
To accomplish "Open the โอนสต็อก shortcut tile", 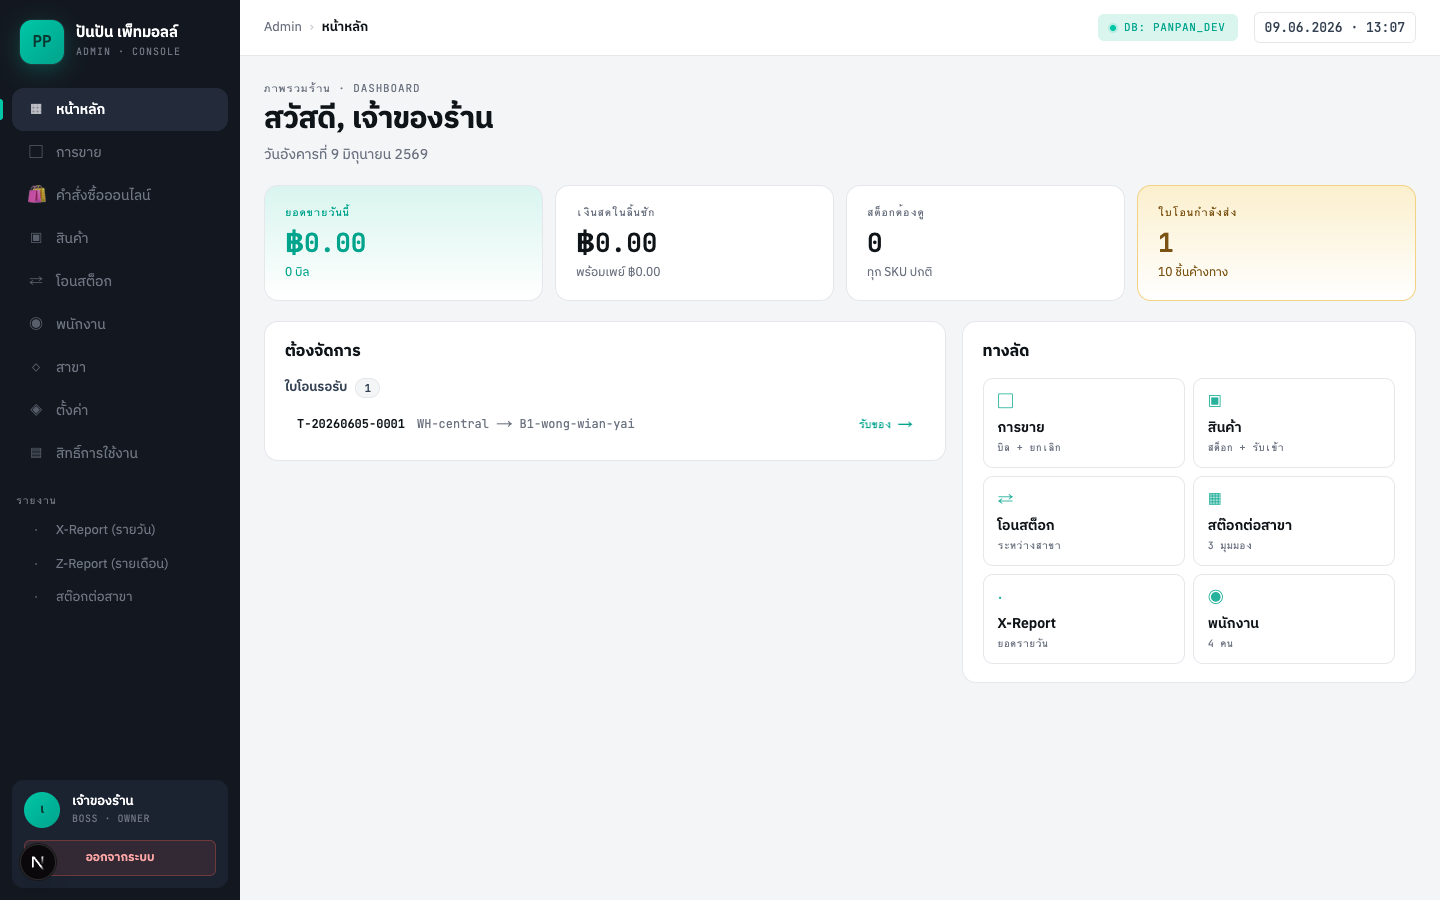I will 1084,521.
